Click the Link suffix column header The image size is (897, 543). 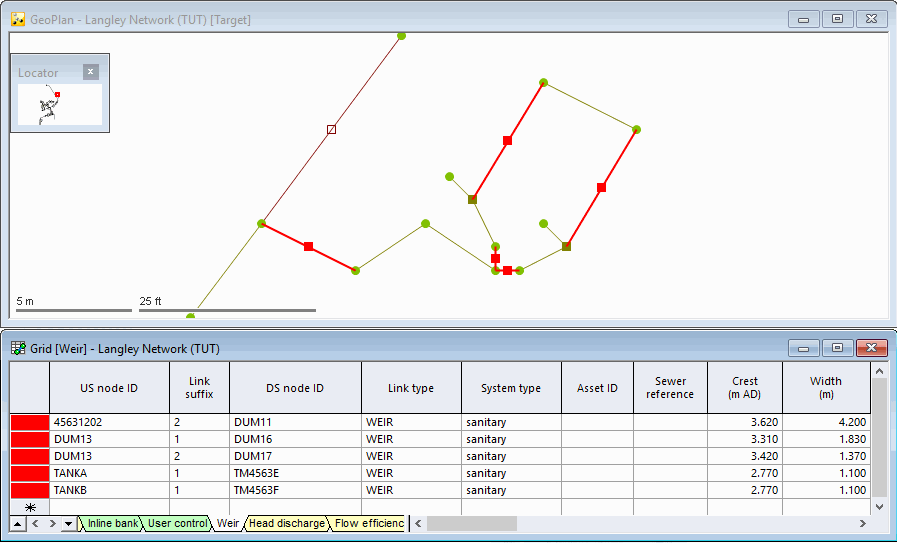point(199,388)
